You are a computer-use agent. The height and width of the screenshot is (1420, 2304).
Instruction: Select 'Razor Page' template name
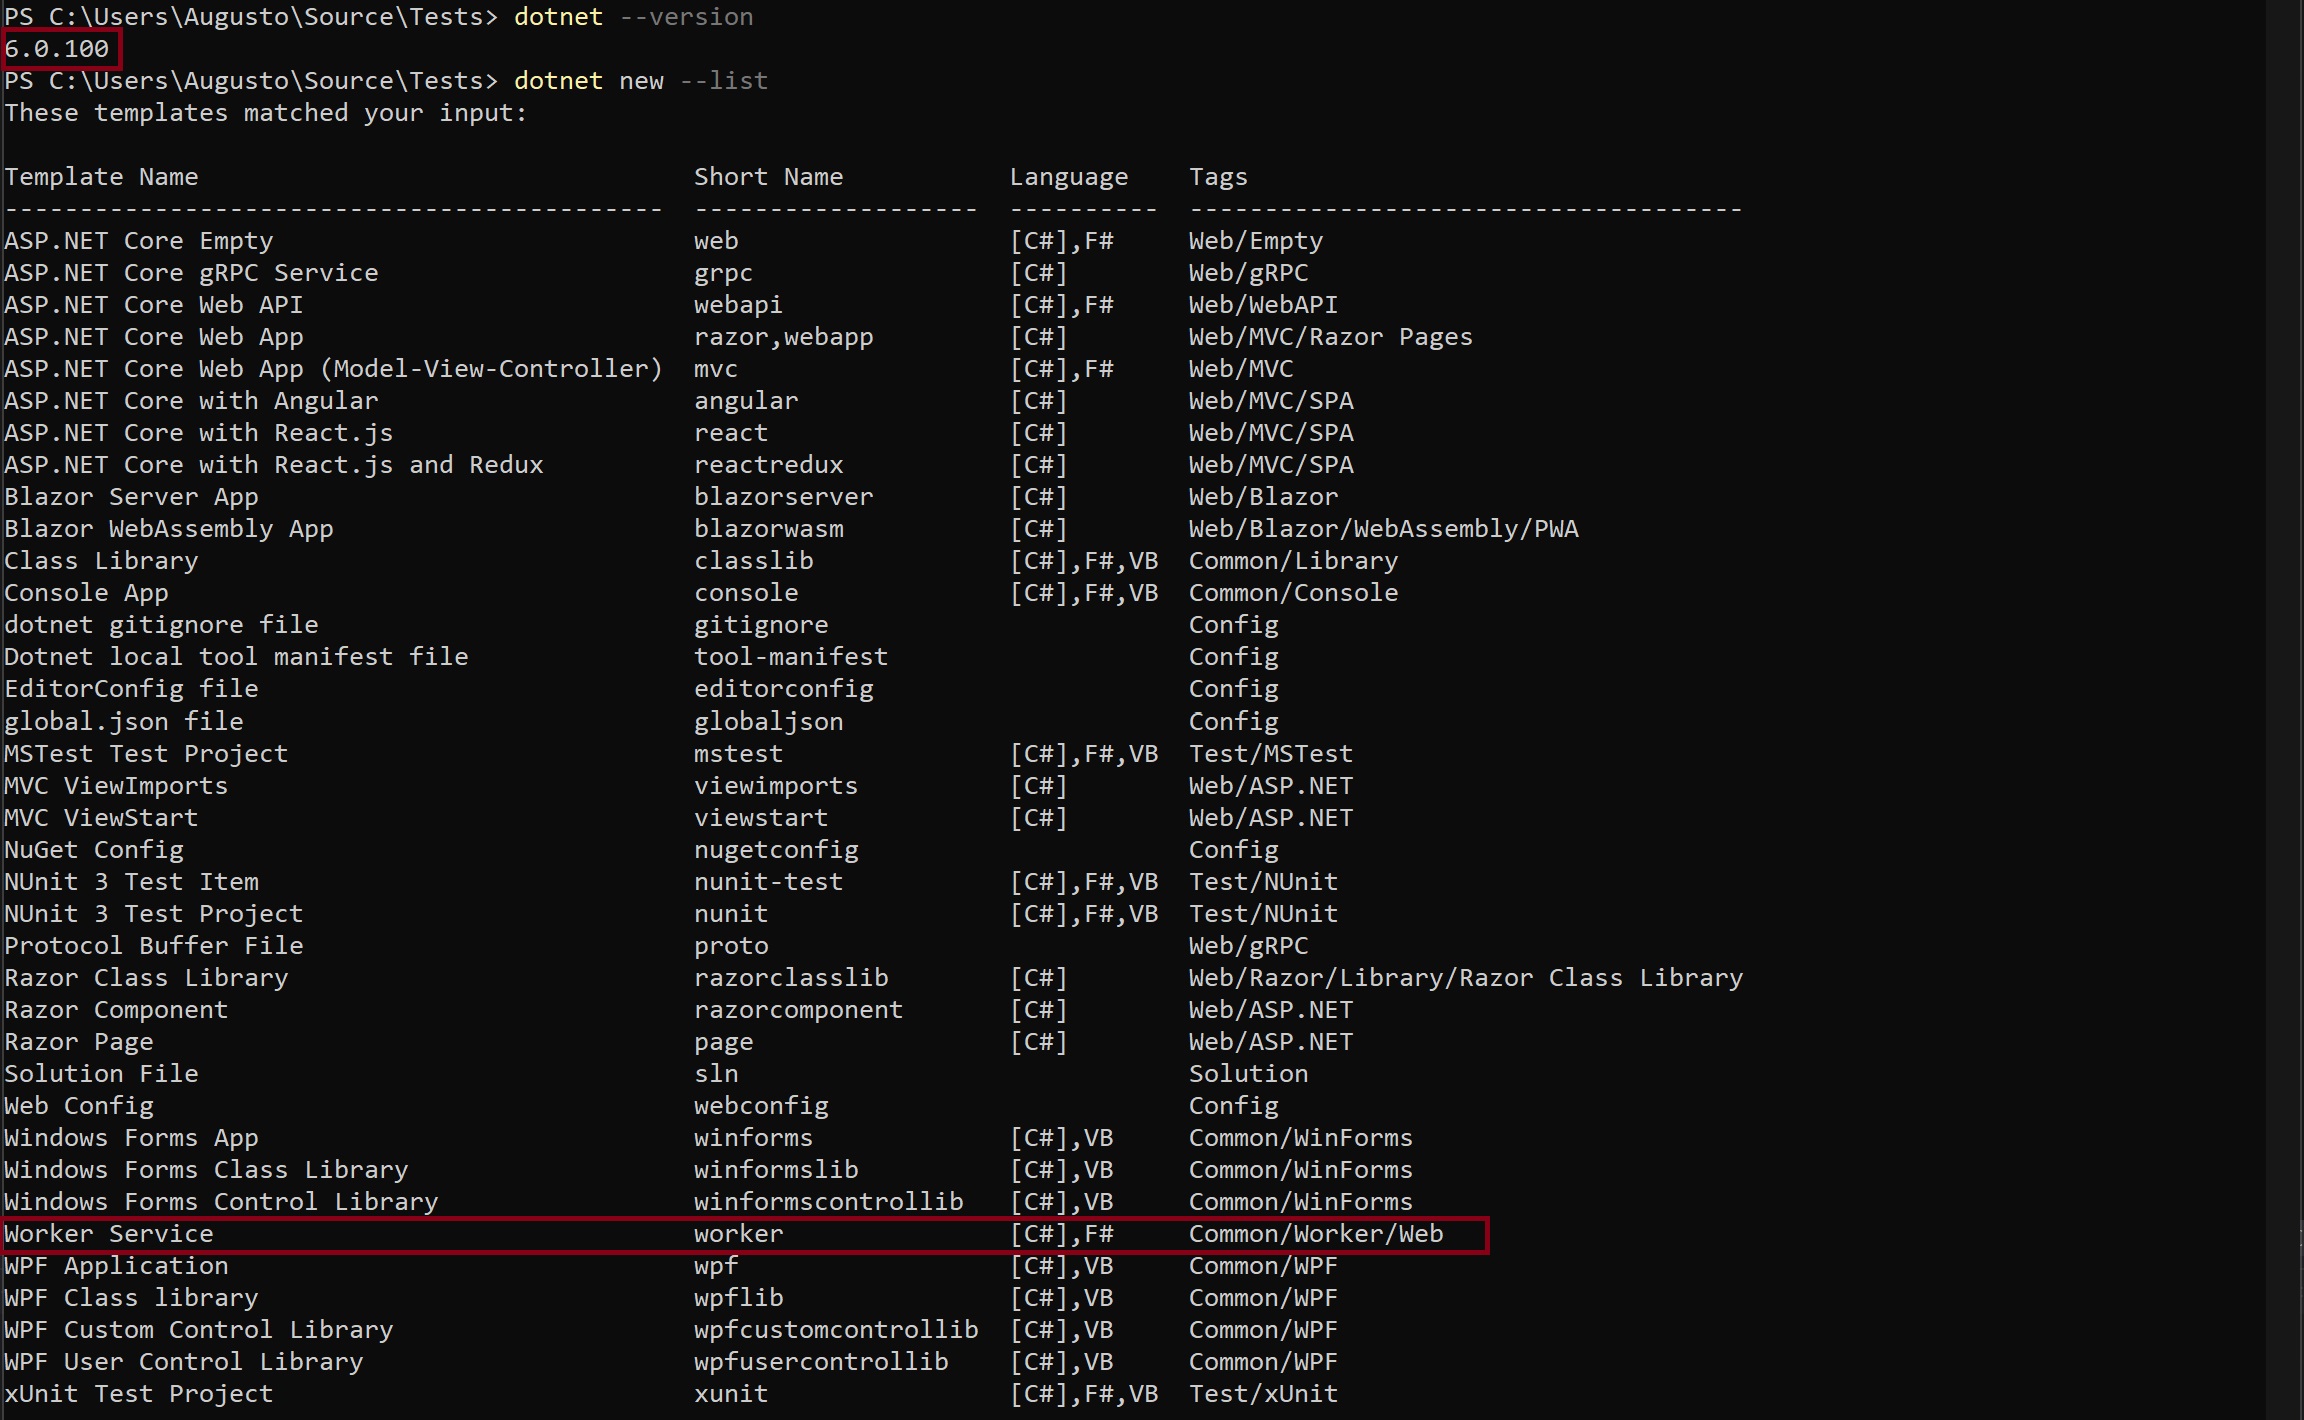[x=79, y=1042]
